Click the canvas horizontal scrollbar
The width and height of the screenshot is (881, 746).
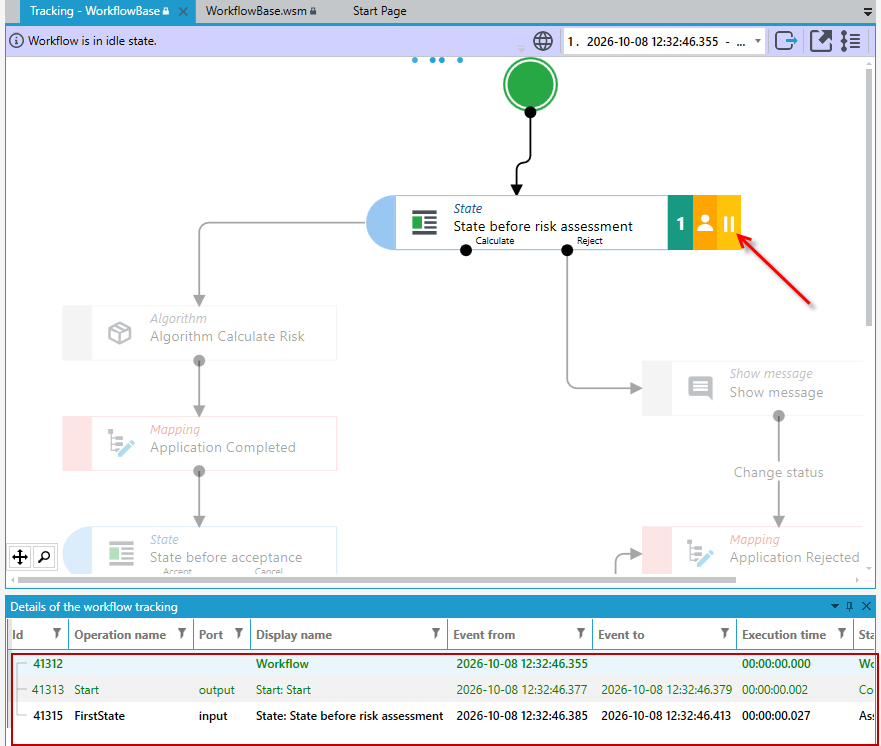(x=376, y=580)
